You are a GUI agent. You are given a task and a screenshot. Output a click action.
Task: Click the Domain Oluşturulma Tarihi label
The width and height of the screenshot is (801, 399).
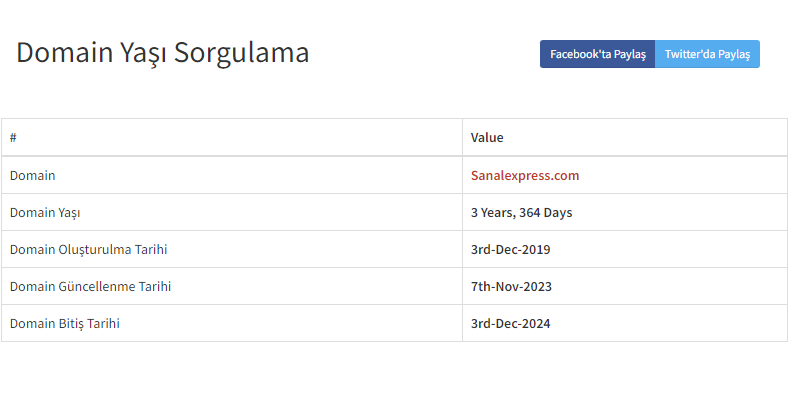[88, 249]
